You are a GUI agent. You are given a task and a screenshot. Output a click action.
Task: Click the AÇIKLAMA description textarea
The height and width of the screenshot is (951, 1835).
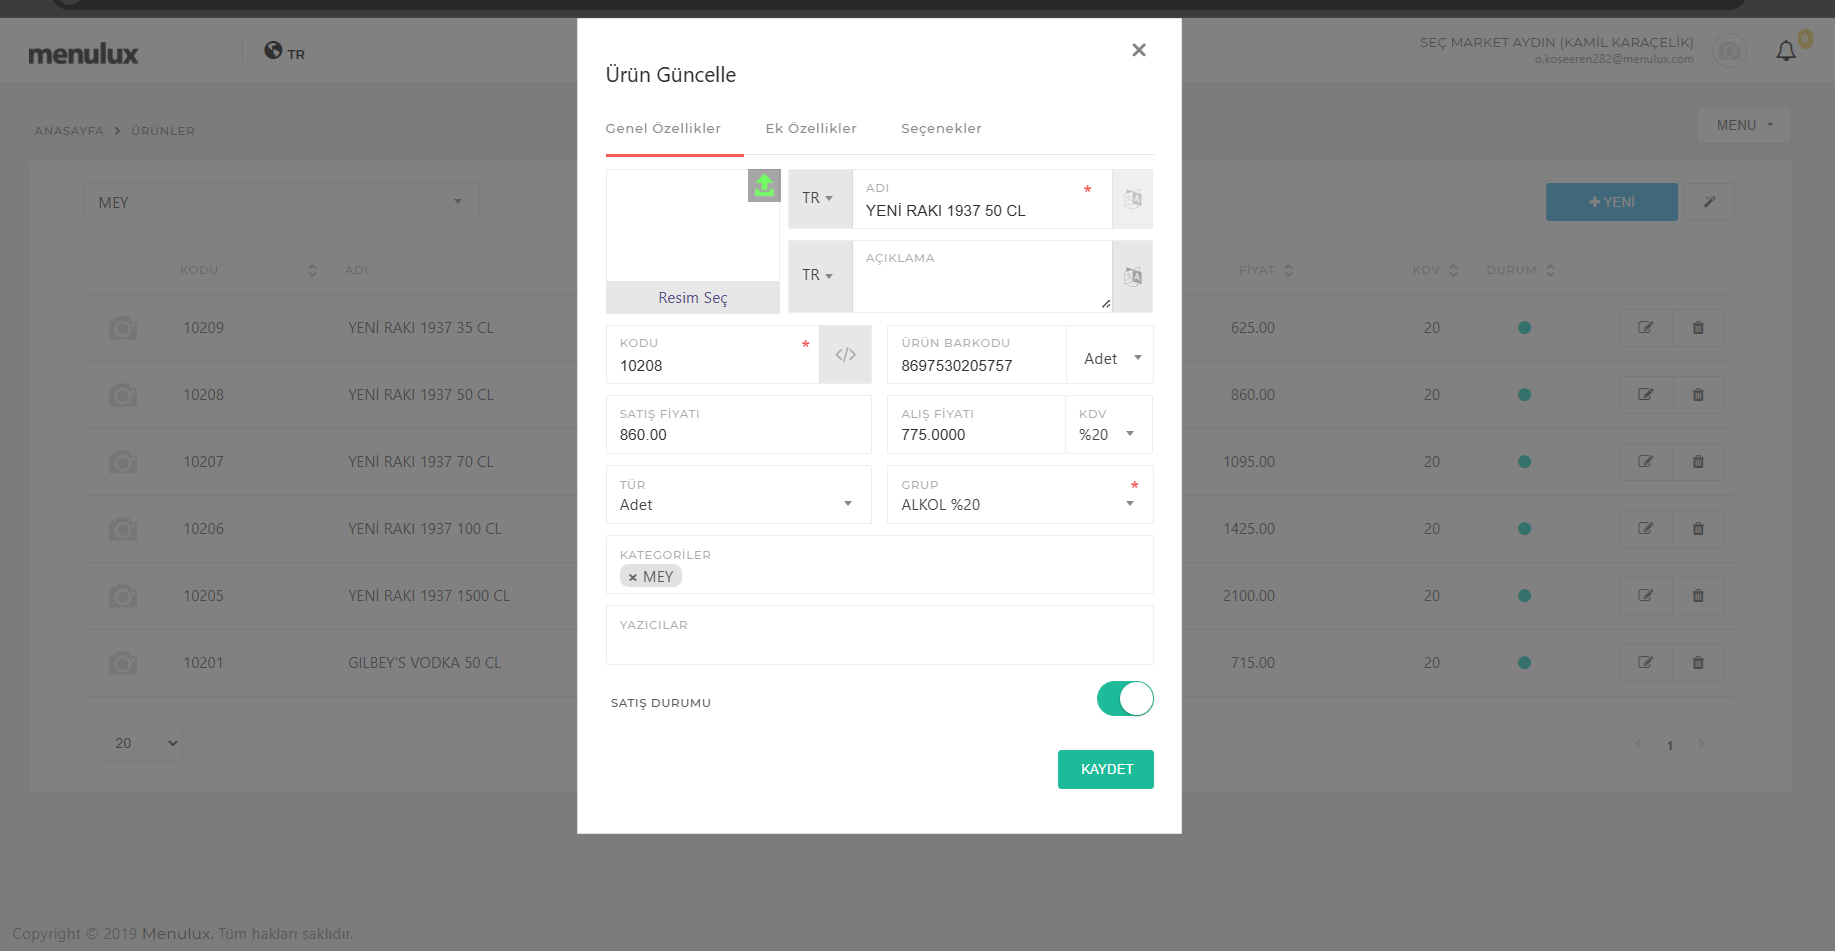click(x=982, y=276)
